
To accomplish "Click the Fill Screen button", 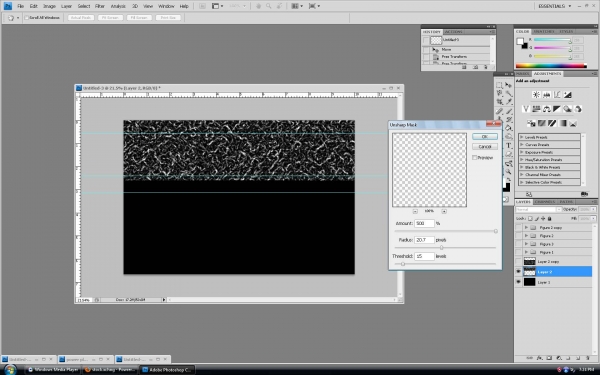I will point(139,18).
